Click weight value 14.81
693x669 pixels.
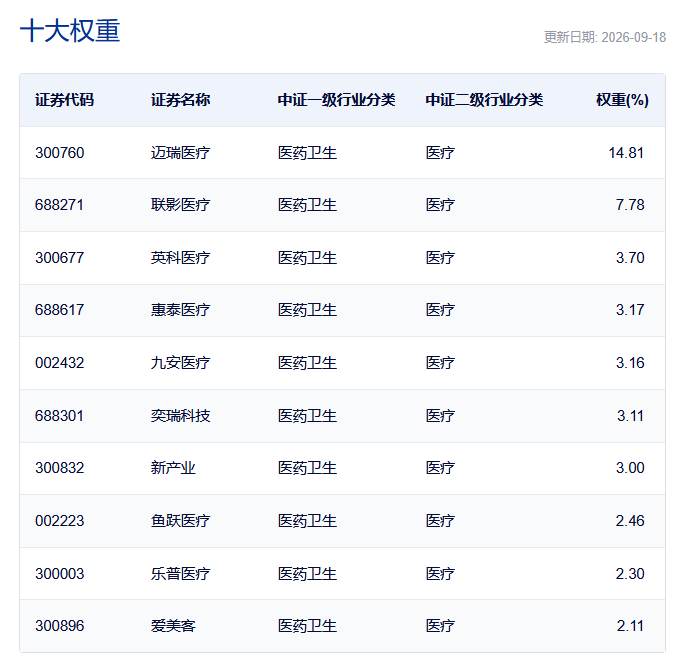pos(626,153)
